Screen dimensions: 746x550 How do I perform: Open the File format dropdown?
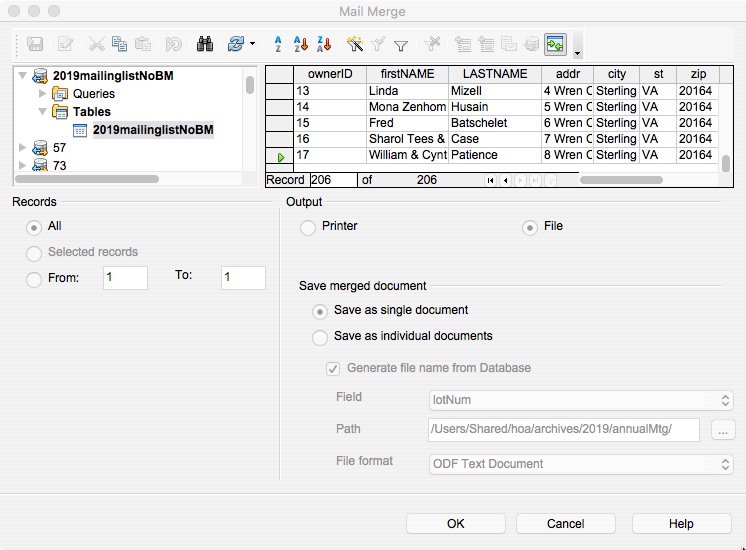581,464
